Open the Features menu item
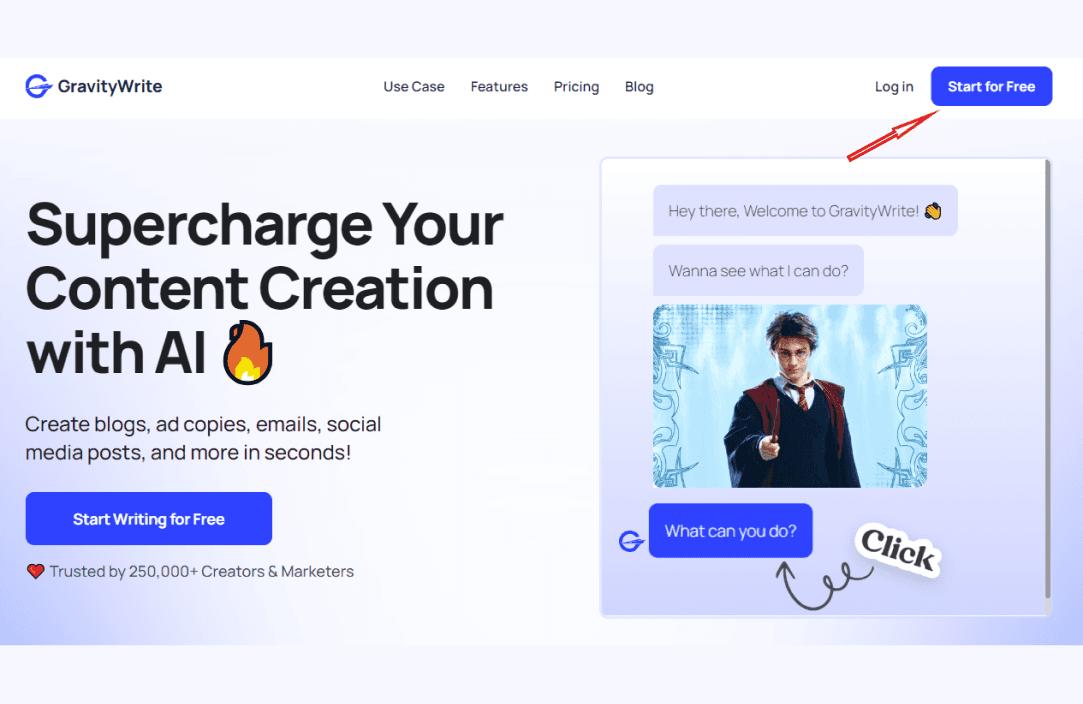The width and height of the screenshot is (1083, 704). pos(499,86)
